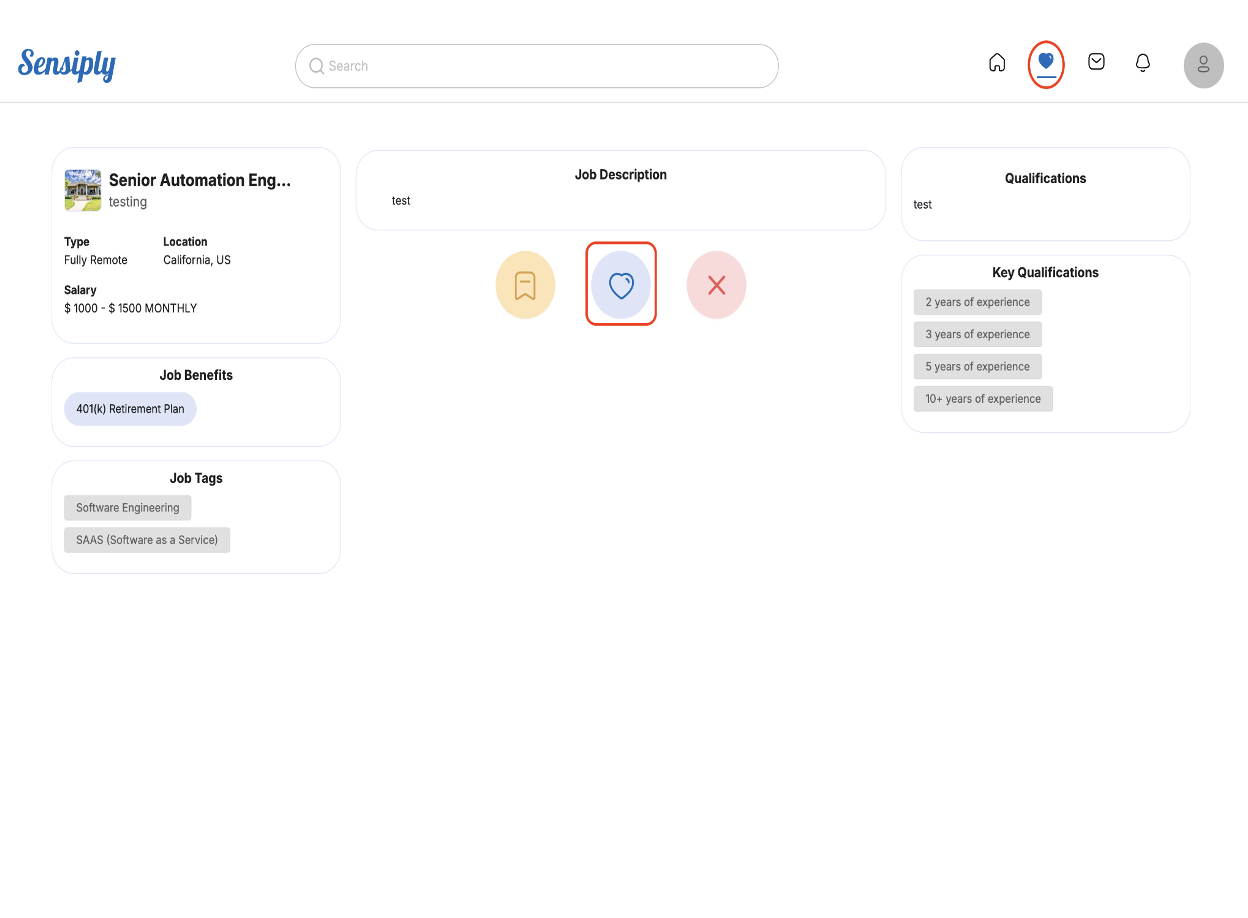Pick the 10+ years of experience chip

(982, 398)
